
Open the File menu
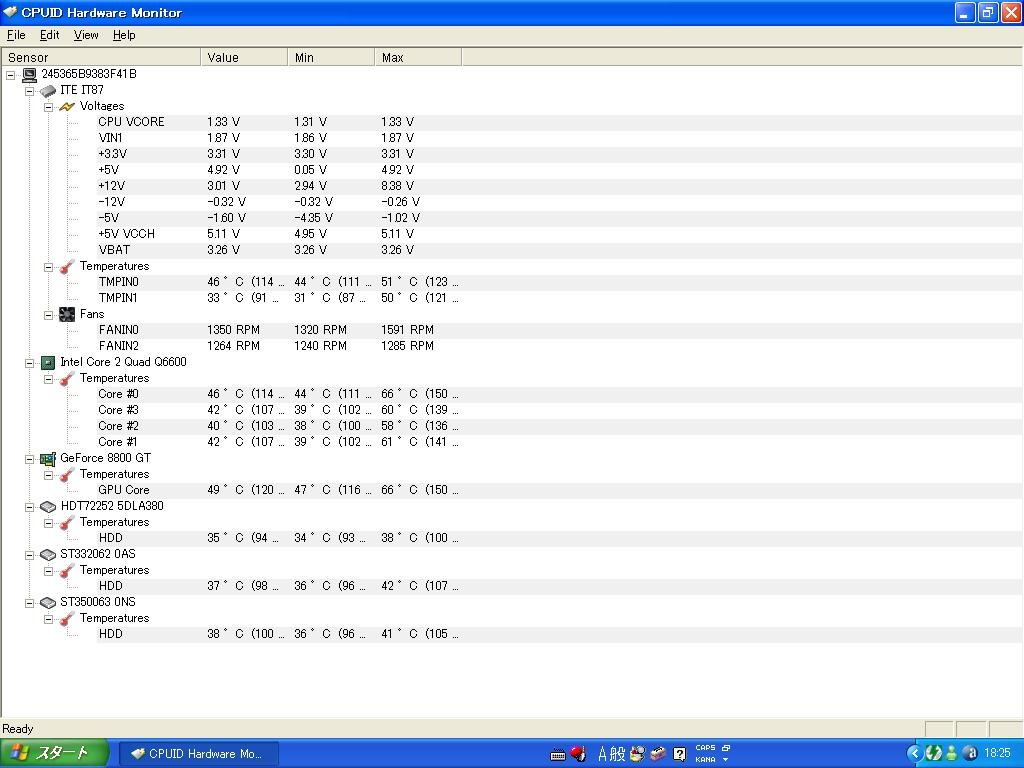[x=16, y=35]
